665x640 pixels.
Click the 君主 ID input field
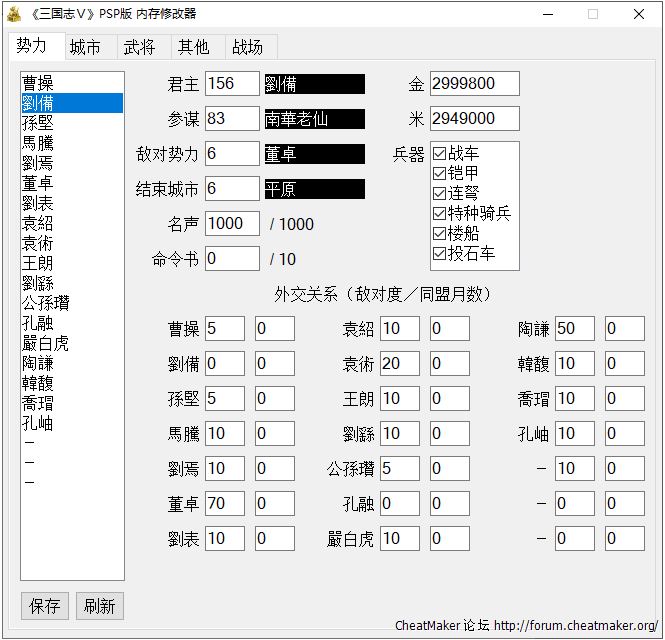pos(232,84)
